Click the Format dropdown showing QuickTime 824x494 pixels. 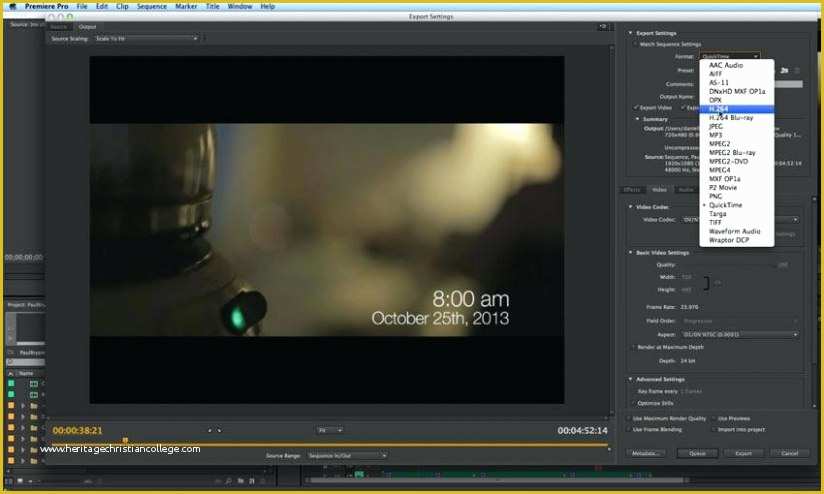click(x=730, y=56)
